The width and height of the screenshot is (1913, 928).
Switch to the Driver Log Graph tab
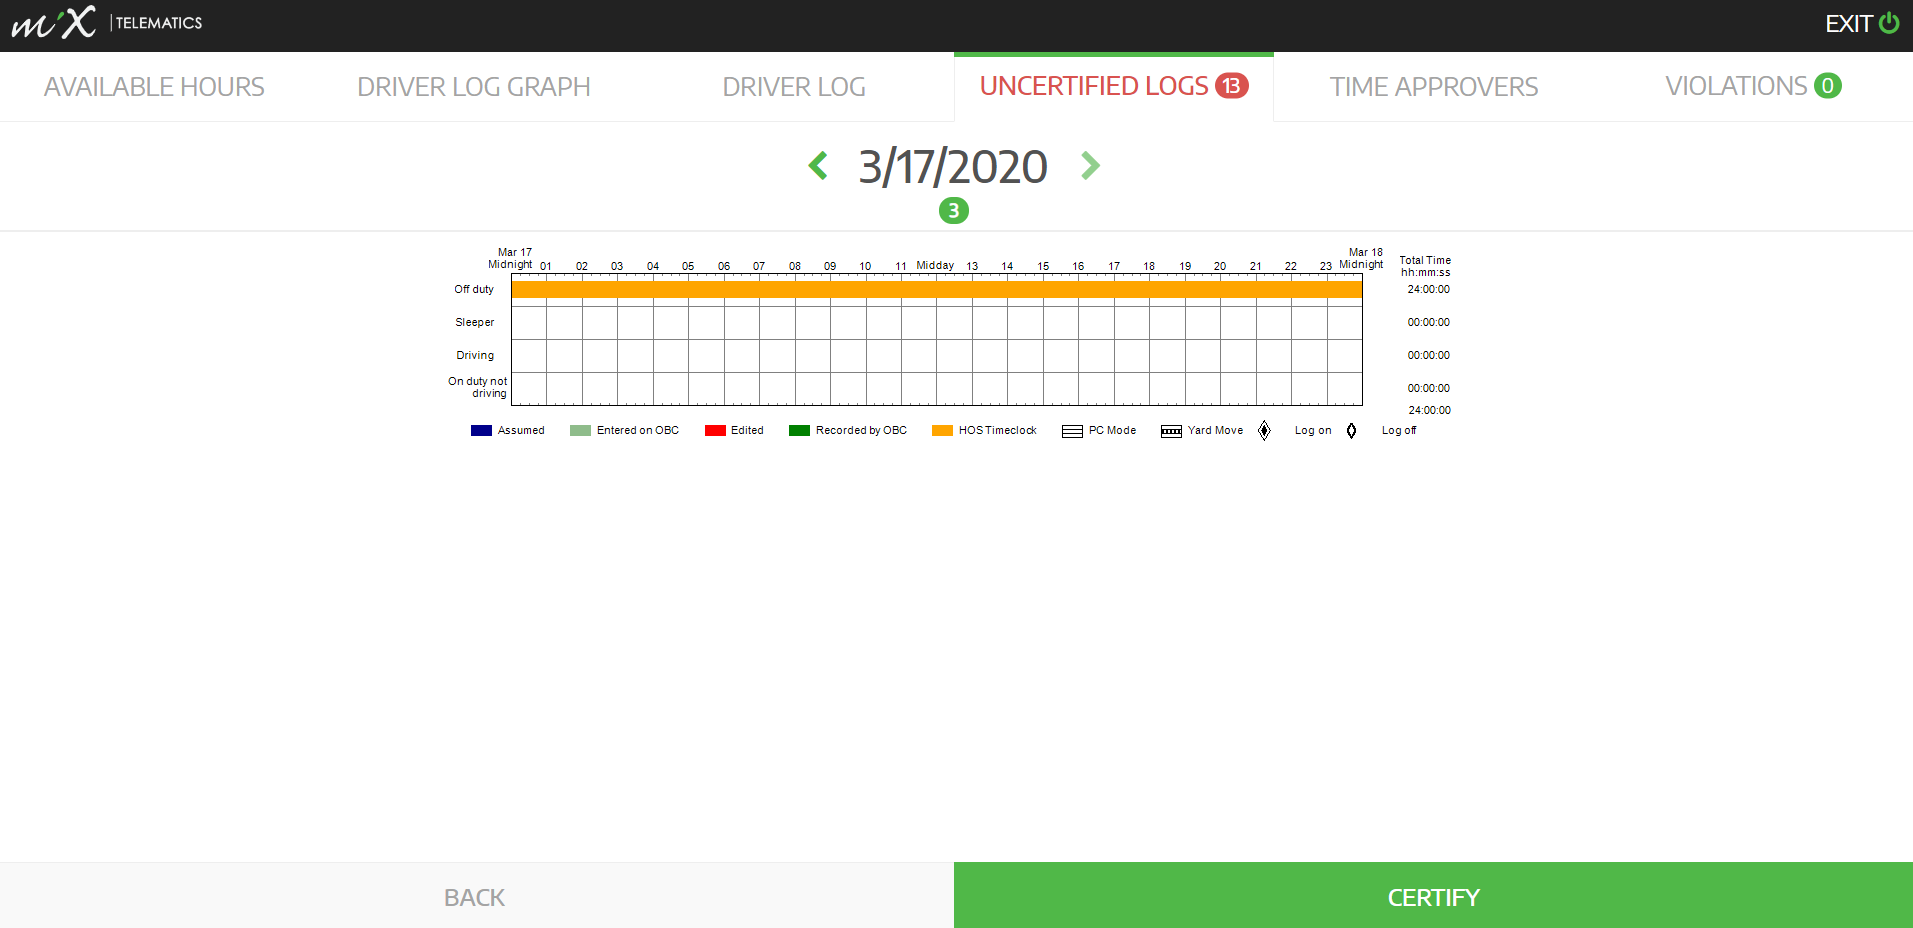pos(474,87)
